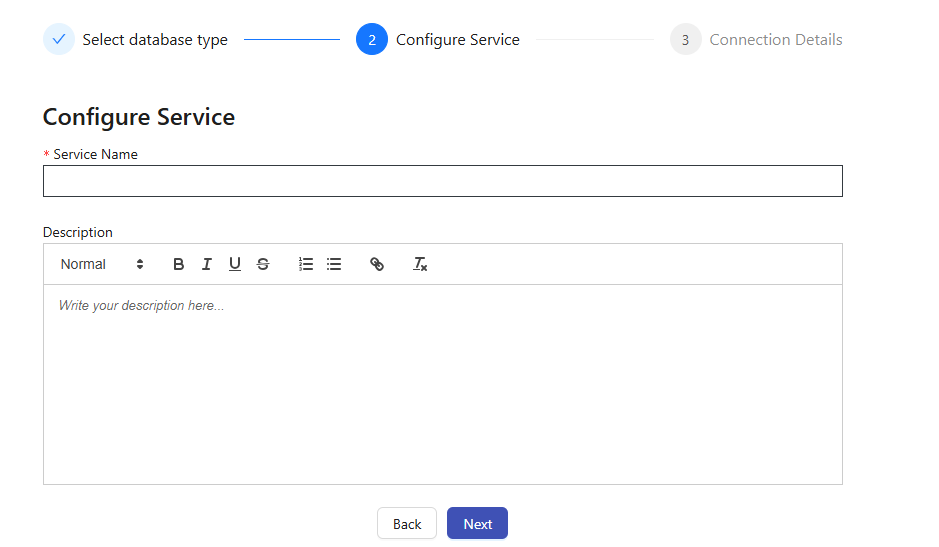
Task: Select the Connection Details step label
Action: [776, 40]
